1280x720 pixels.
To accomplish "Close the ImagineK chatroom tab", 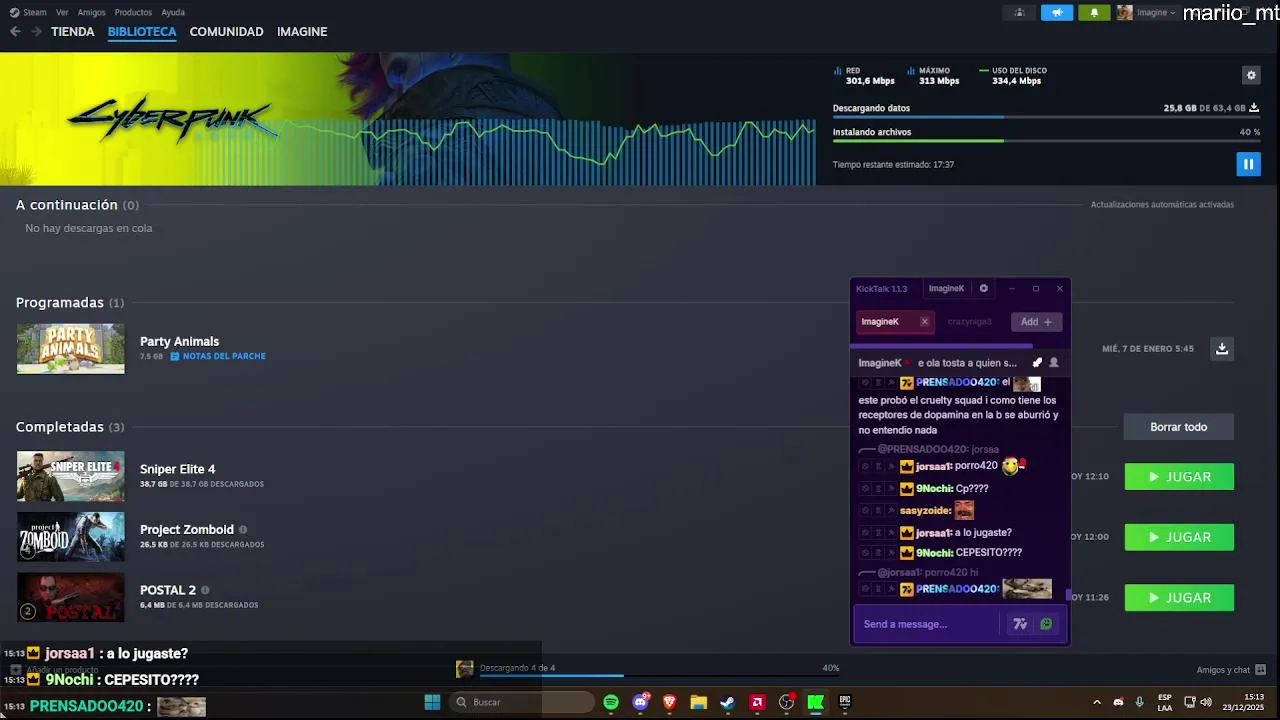I will click(x=924, y=322).
